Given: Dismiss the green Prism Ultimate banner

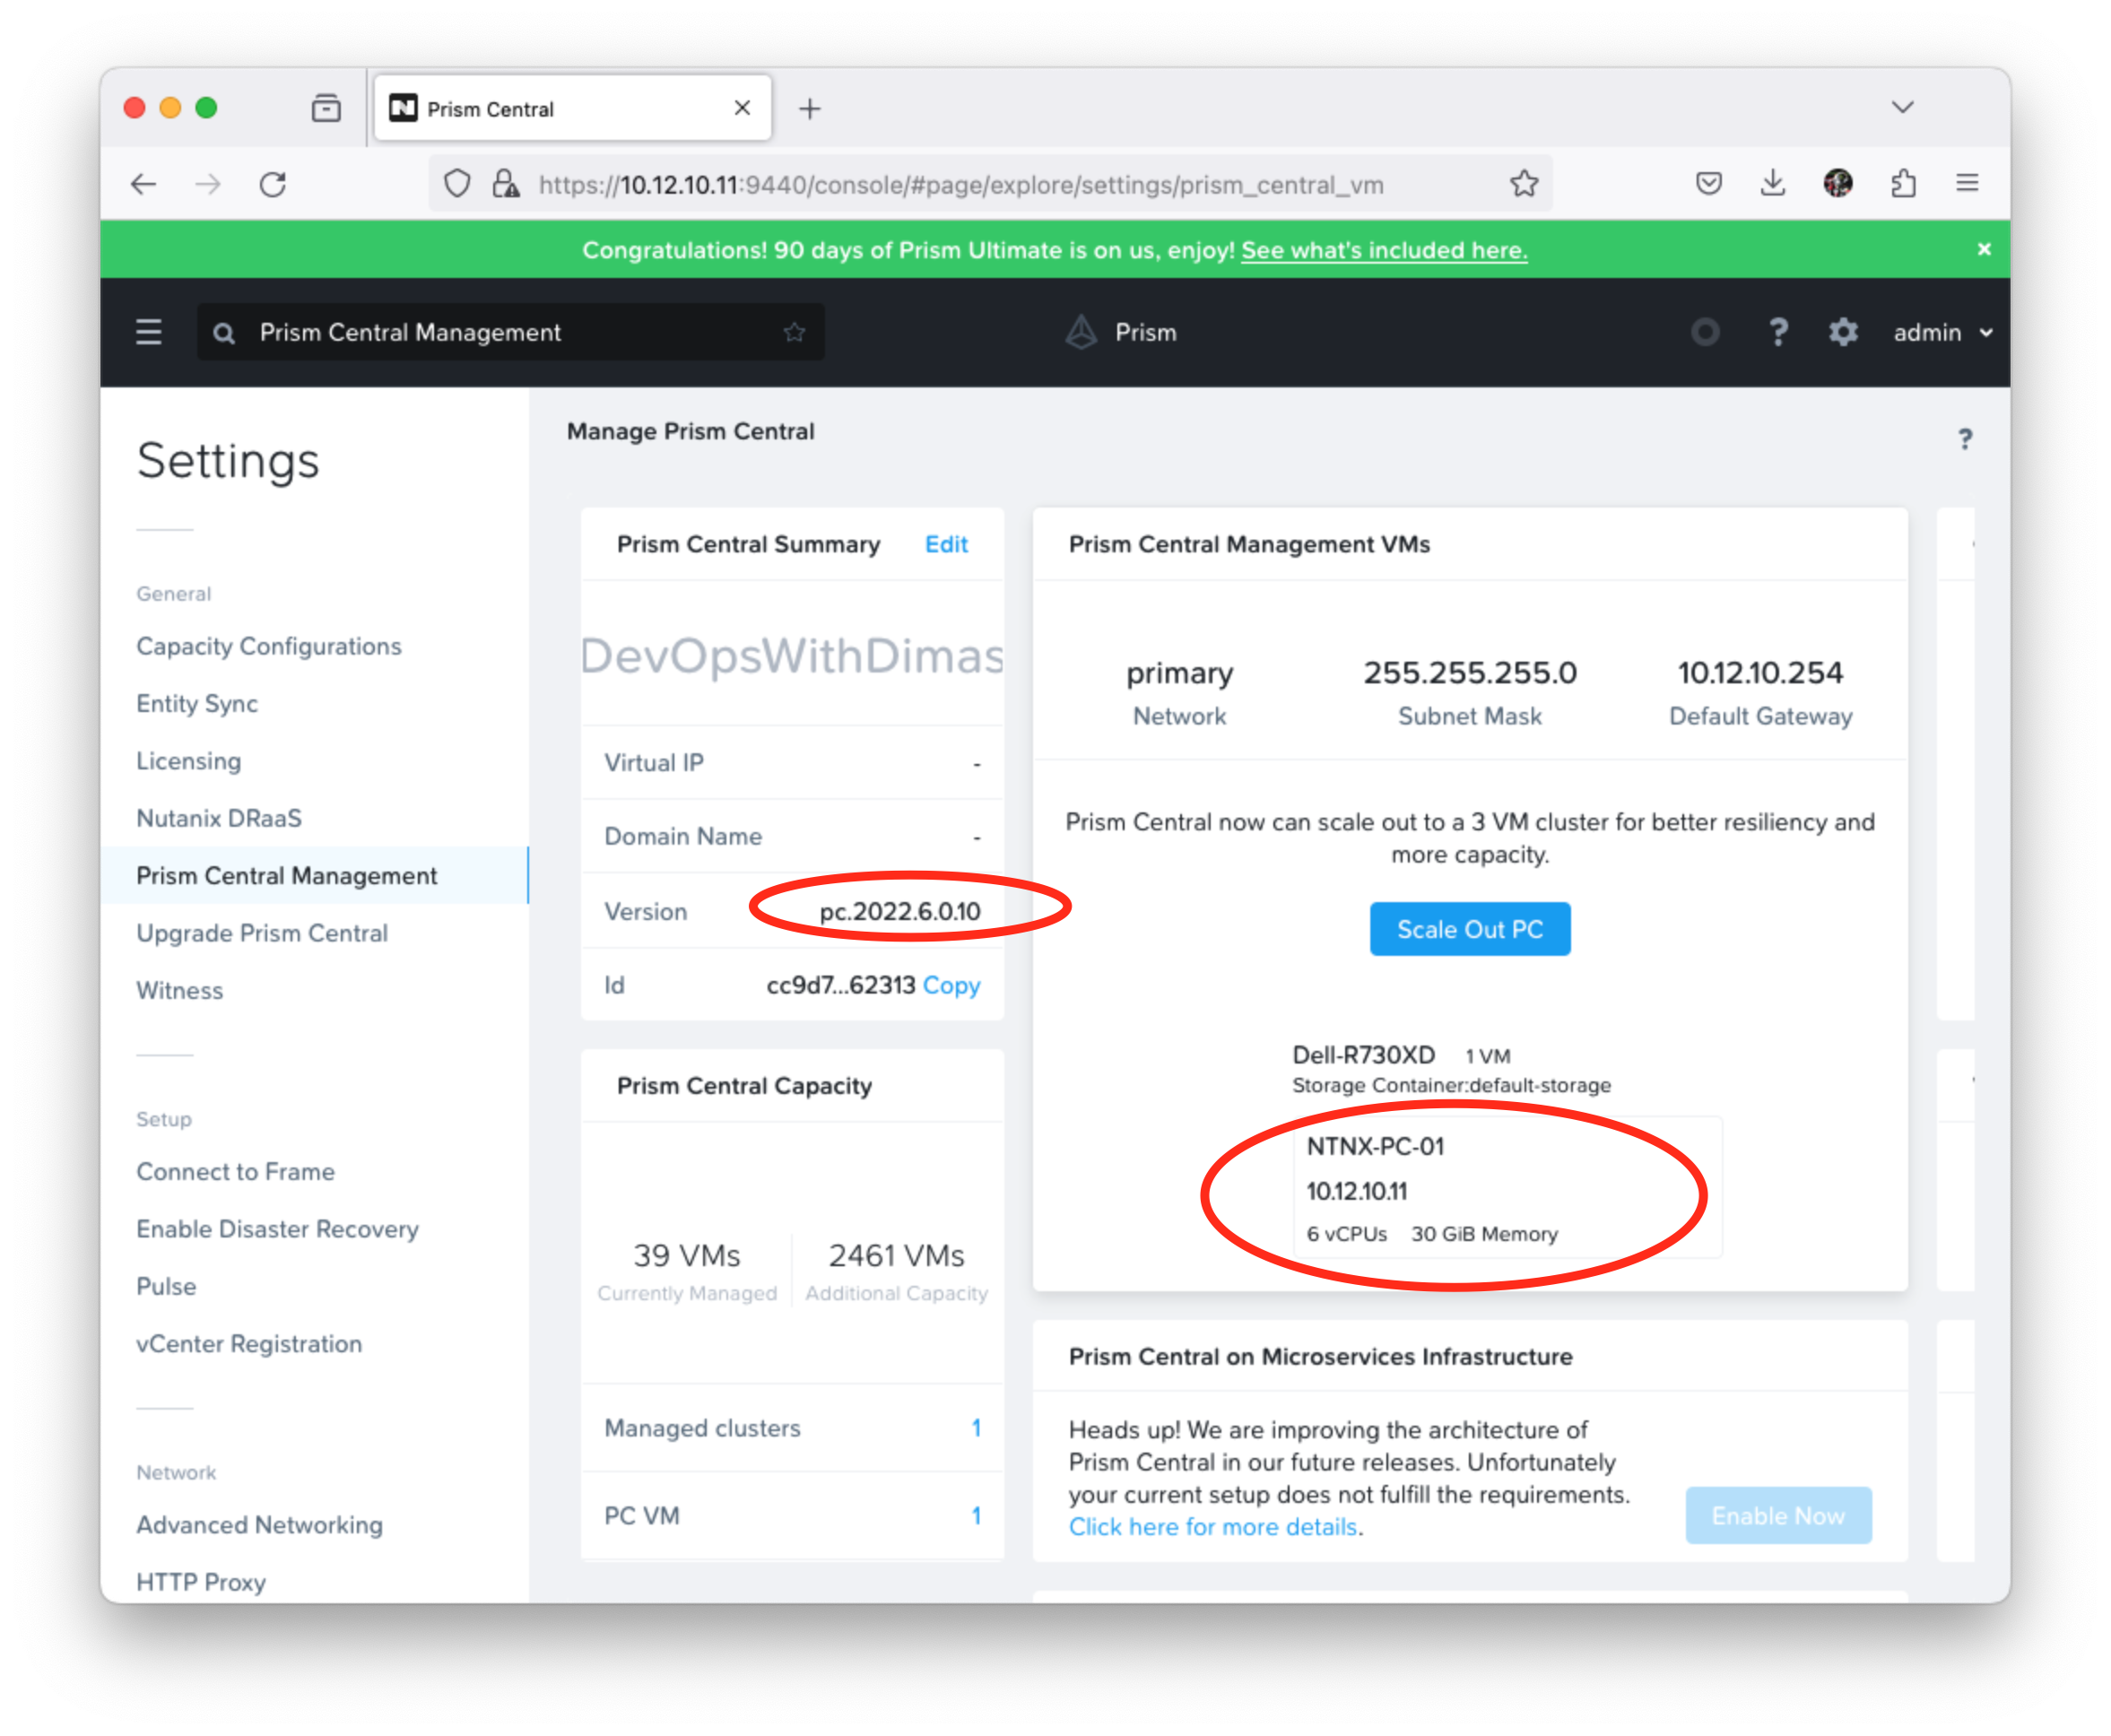Looking at the screenshot, I should pos(1984,249).
